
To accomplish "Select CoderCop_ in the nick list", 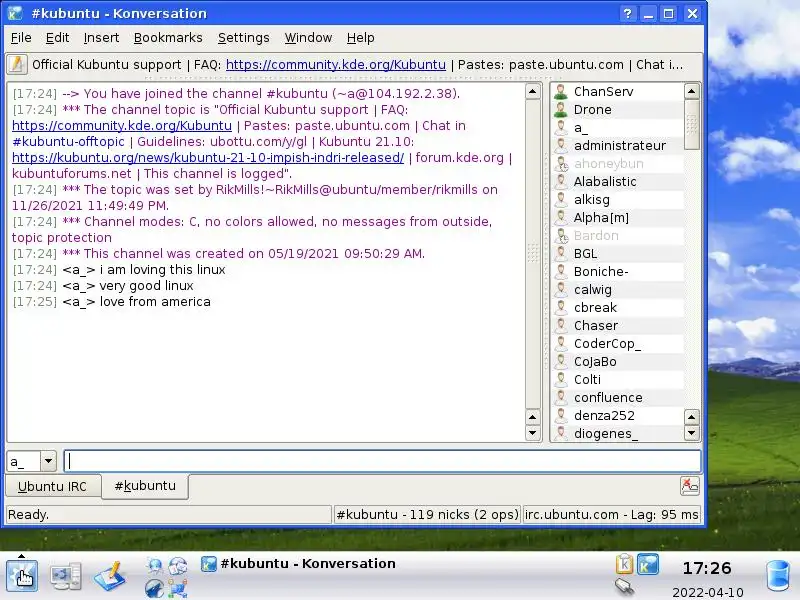I will tap(618, 343).
